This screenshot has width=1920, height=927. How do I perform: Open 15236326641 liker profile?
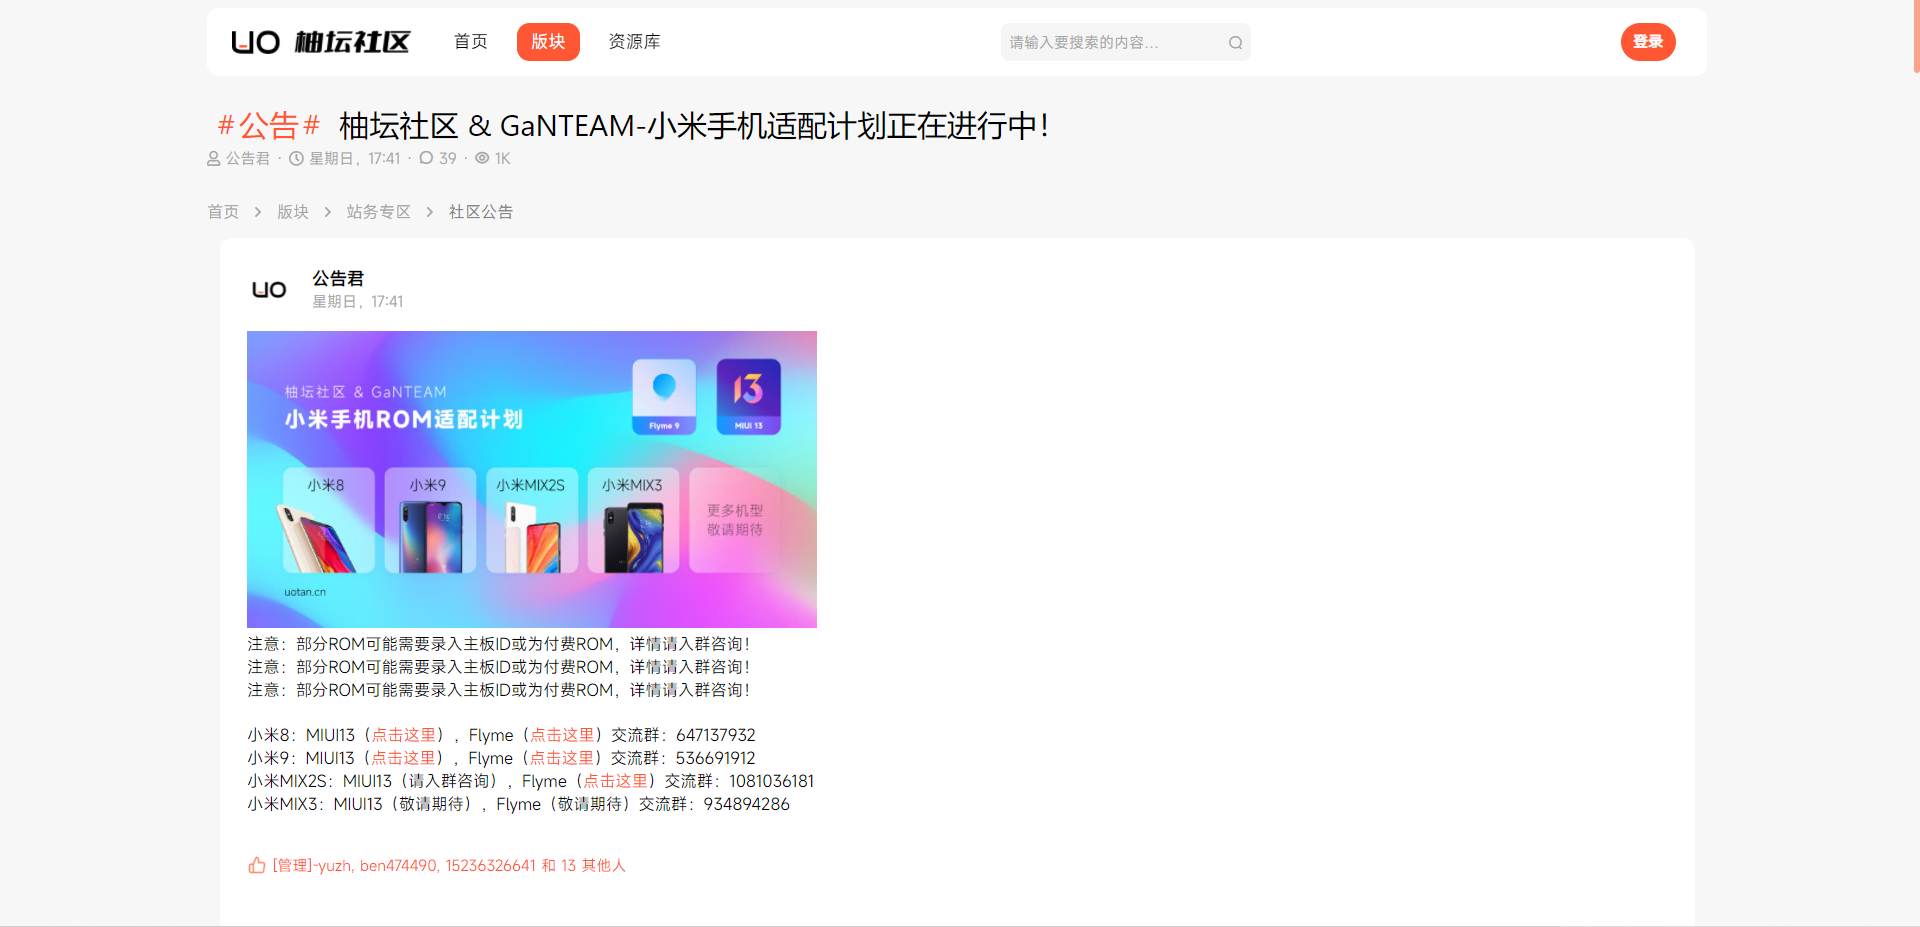(490, 866)
